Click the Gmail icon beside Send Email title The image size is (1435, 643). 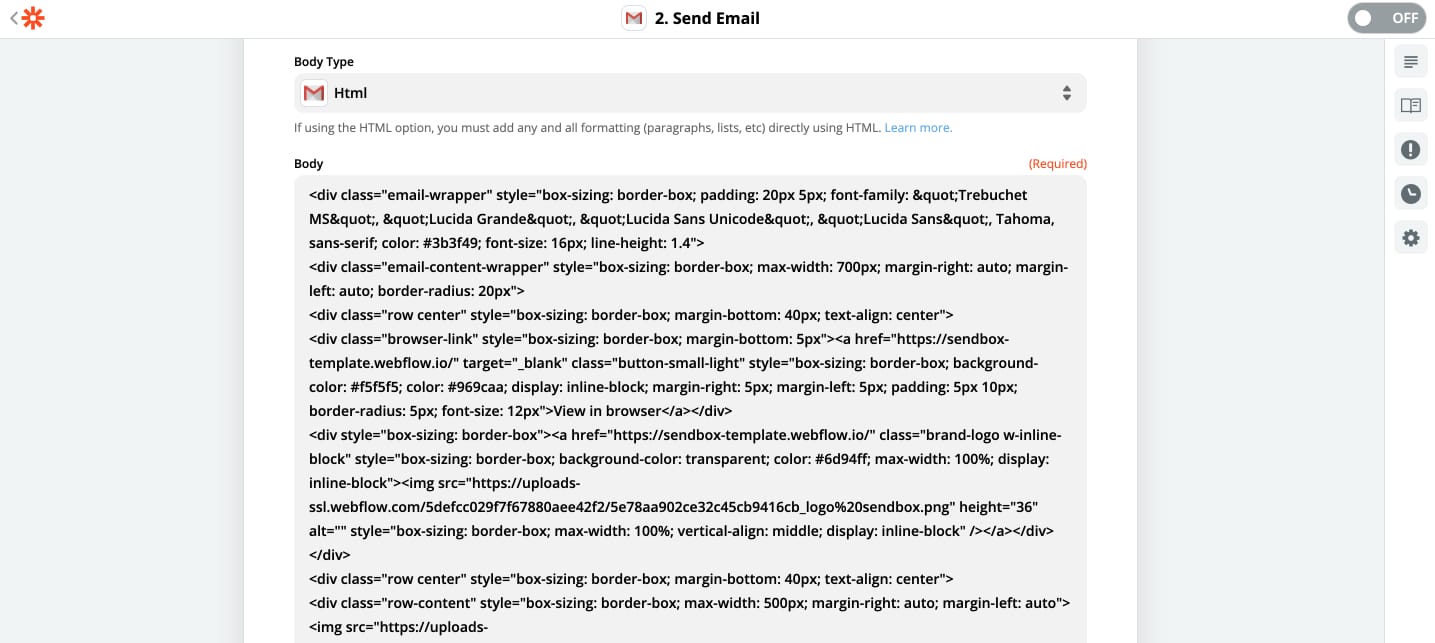(633, 18)
